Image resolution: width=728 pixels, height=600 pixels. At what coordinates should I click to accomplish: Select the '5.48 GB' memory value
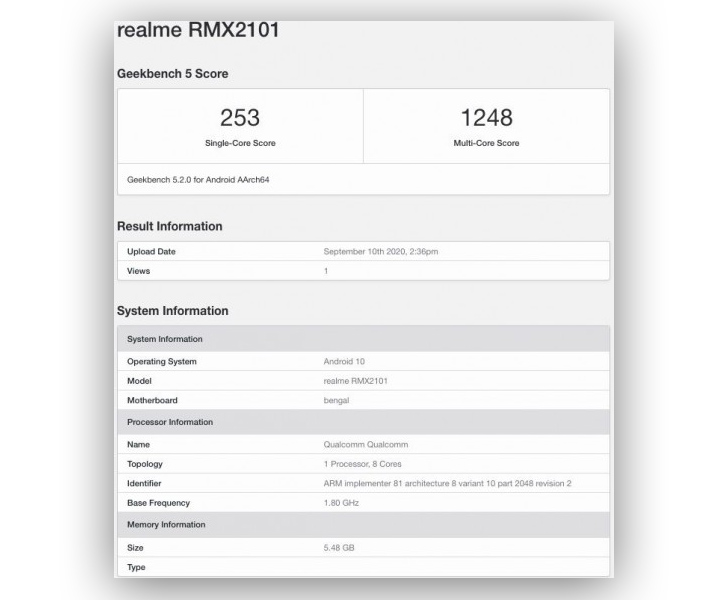(339, 548)
